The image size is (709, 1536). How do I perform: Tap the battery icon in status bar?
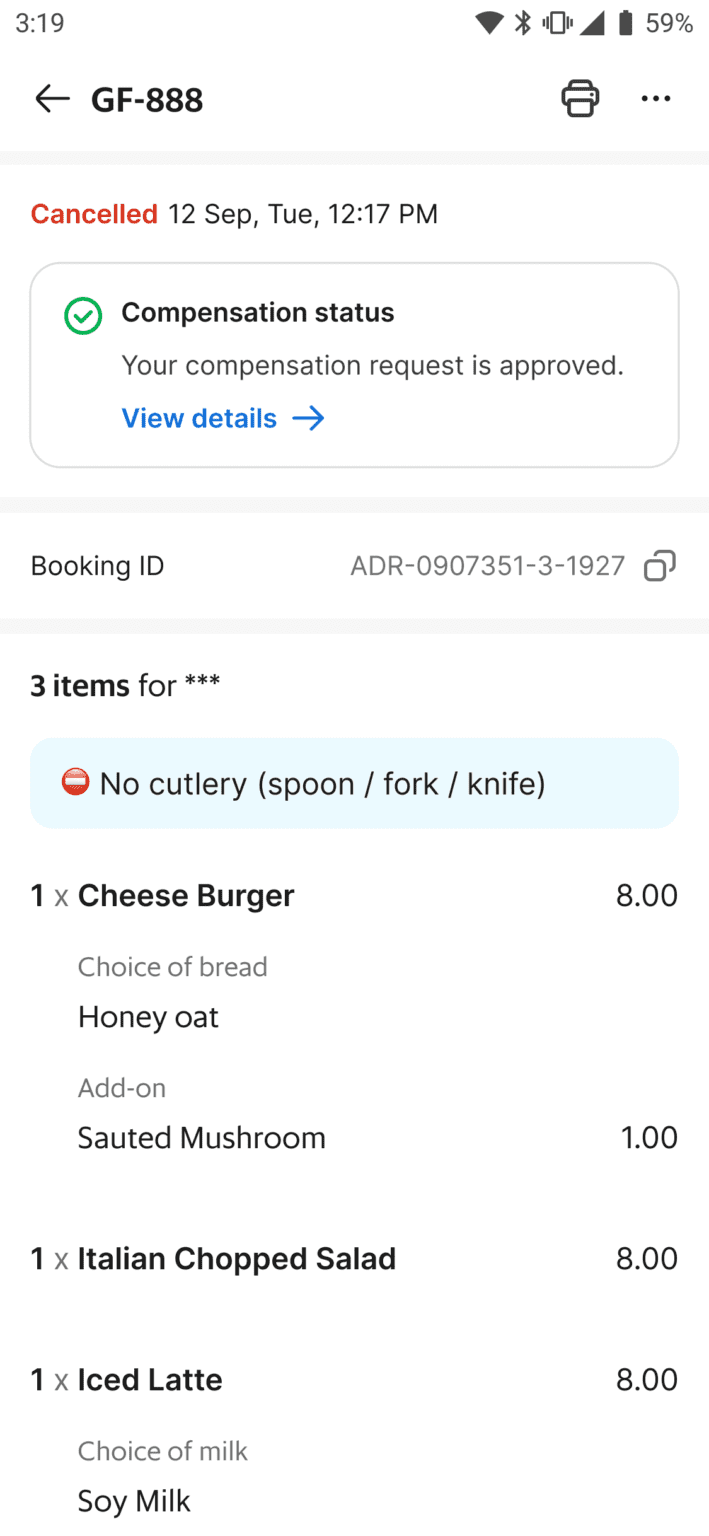tap(626, 24)
